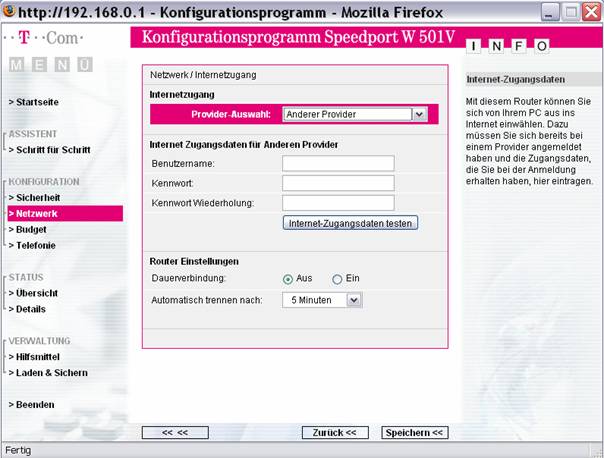Open Automatisch trennen nach dropdown
Viewport: 604px width, 458px height.
pyautogui.click(x=322, y=300)
